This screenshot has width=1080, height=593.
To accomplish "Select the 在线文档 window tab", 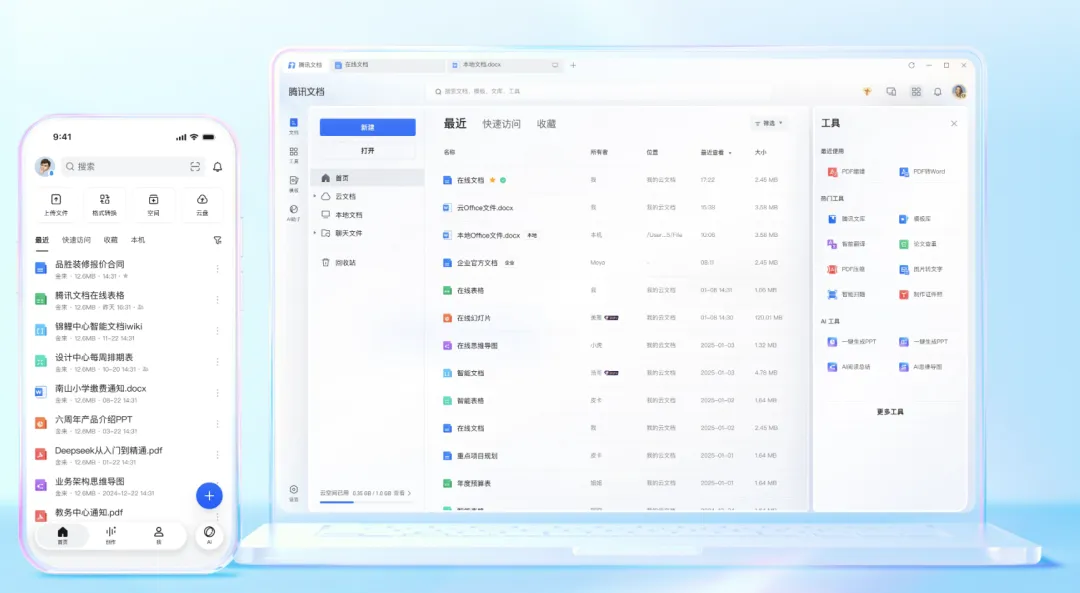I will pyautogui.click(x=388, y=65).
